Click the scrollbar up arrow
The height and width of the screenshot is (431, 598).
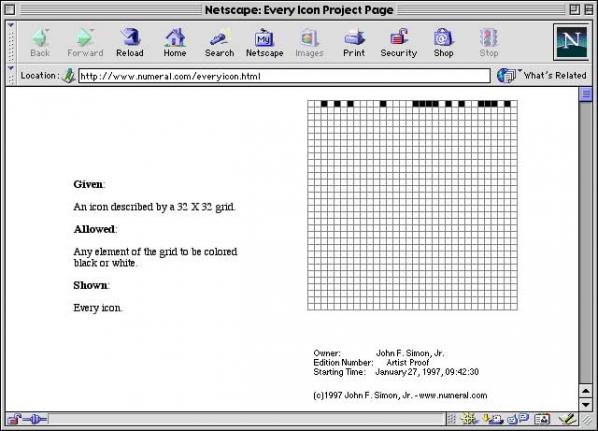(585, 391)
